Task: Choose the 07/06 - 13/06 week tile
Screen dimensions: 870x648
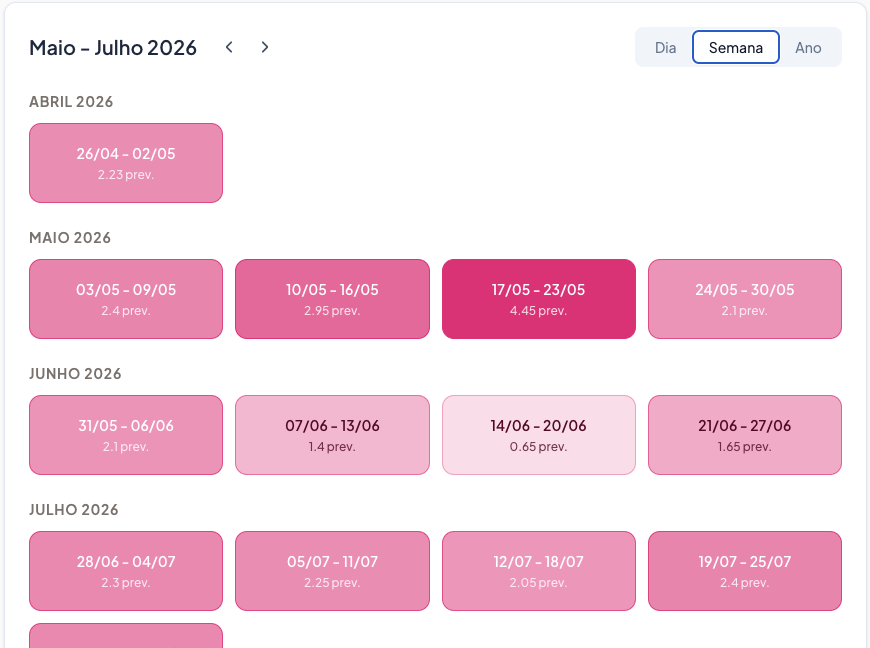Action: point(332,435)
